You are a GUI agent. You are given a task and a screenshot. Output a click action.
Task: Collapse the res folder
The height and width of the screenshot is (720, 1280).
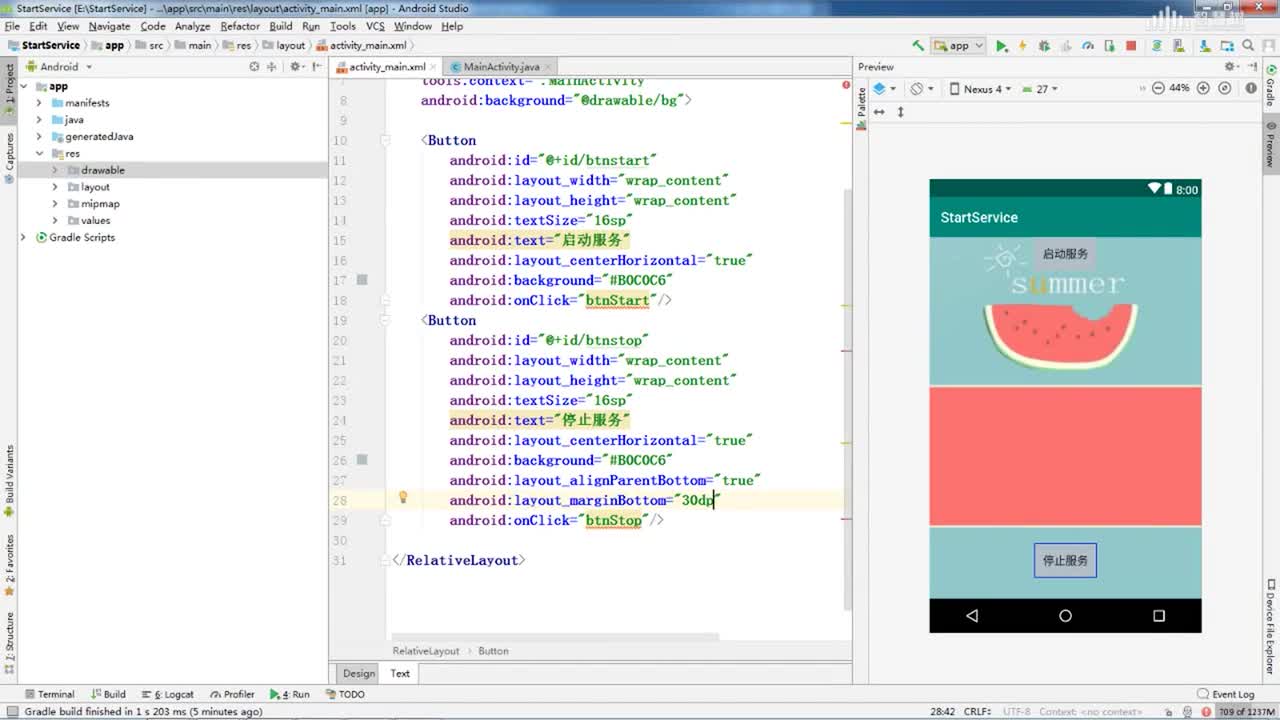39,154
